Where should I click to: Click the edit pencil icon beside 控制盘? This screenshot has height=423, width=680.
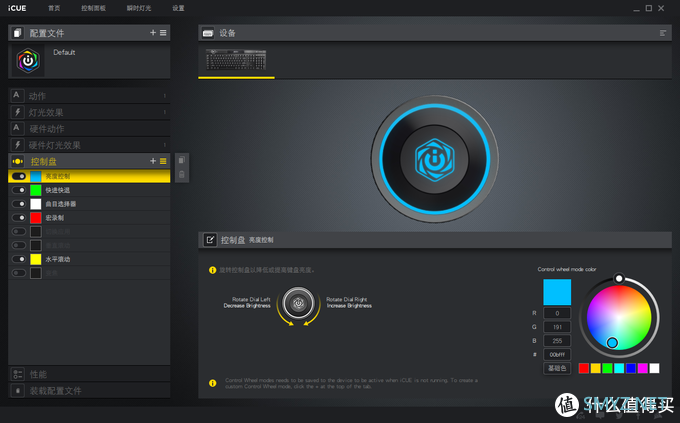click(210, 239)
